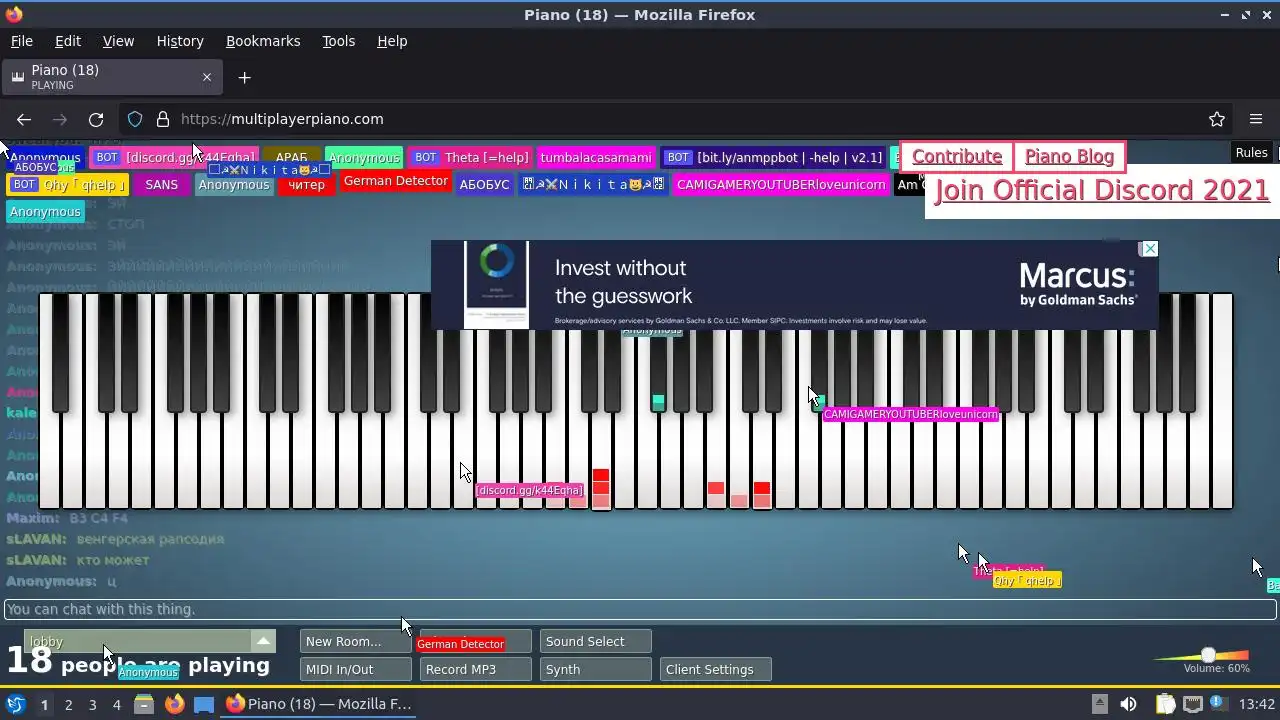The width and height of the screenshot is (1280, 720).
Task: Click the Rules button
Action: pyautogui.click(x=1251, y=153)
